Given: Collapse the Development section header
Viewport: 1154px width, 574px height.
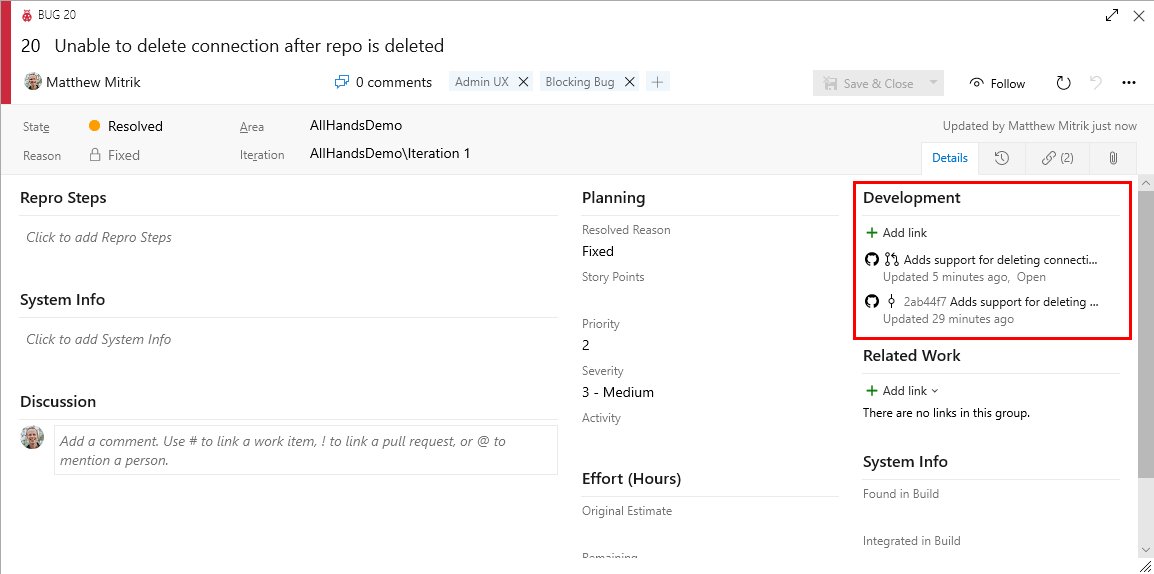Looking at the screenshot, I should (911, 197).
